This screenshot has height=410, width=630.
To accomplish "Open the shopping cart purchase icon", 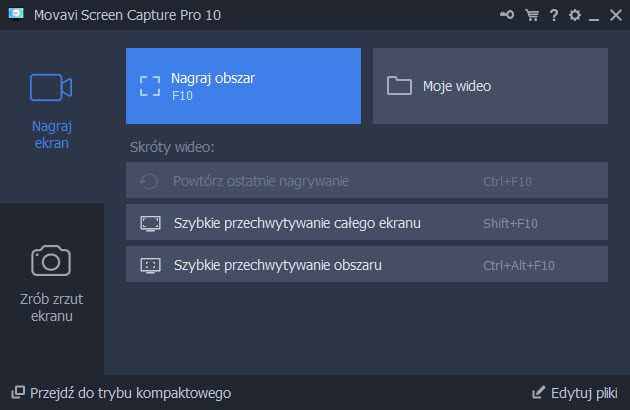I will tap(530, 15).
